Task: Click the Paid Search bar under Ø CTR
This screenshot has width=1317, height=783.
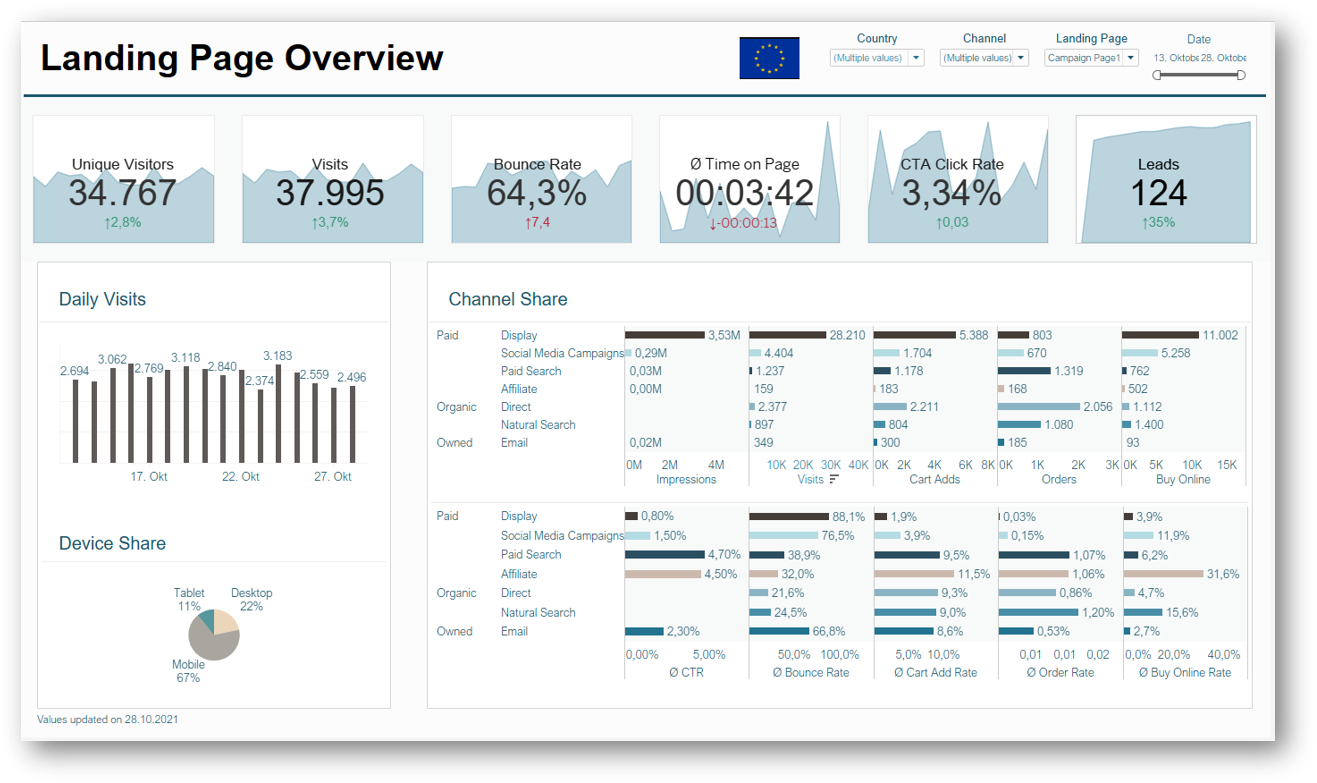Action: tap(664, 554)
